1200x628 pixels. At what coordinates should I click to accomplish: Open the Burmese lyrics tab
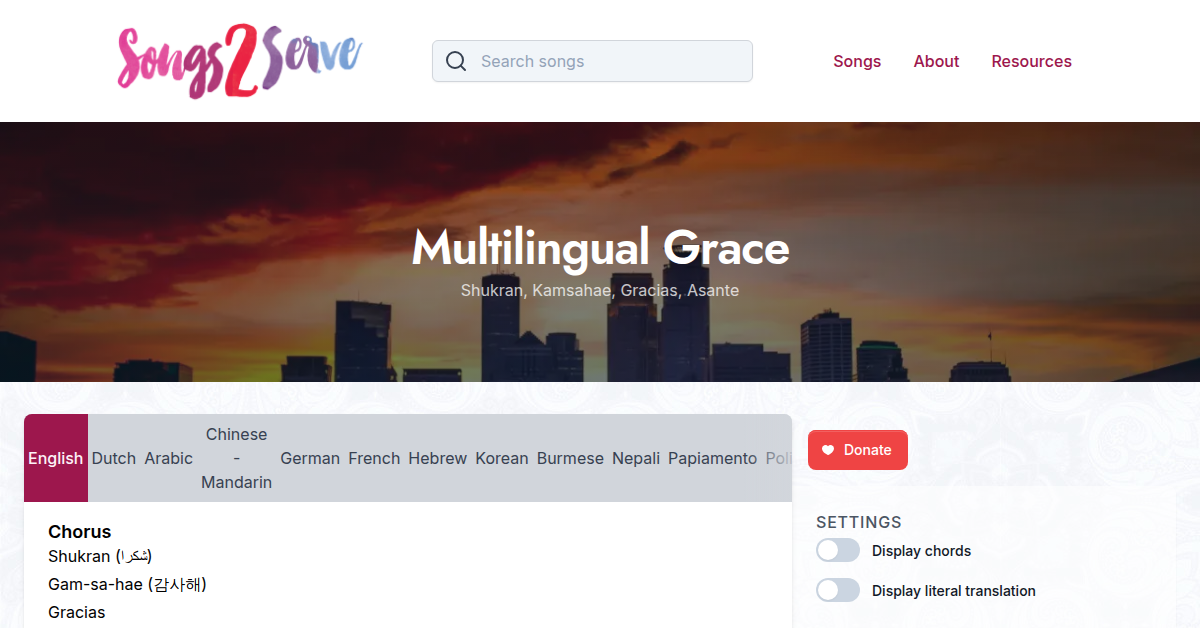point(570,458)
